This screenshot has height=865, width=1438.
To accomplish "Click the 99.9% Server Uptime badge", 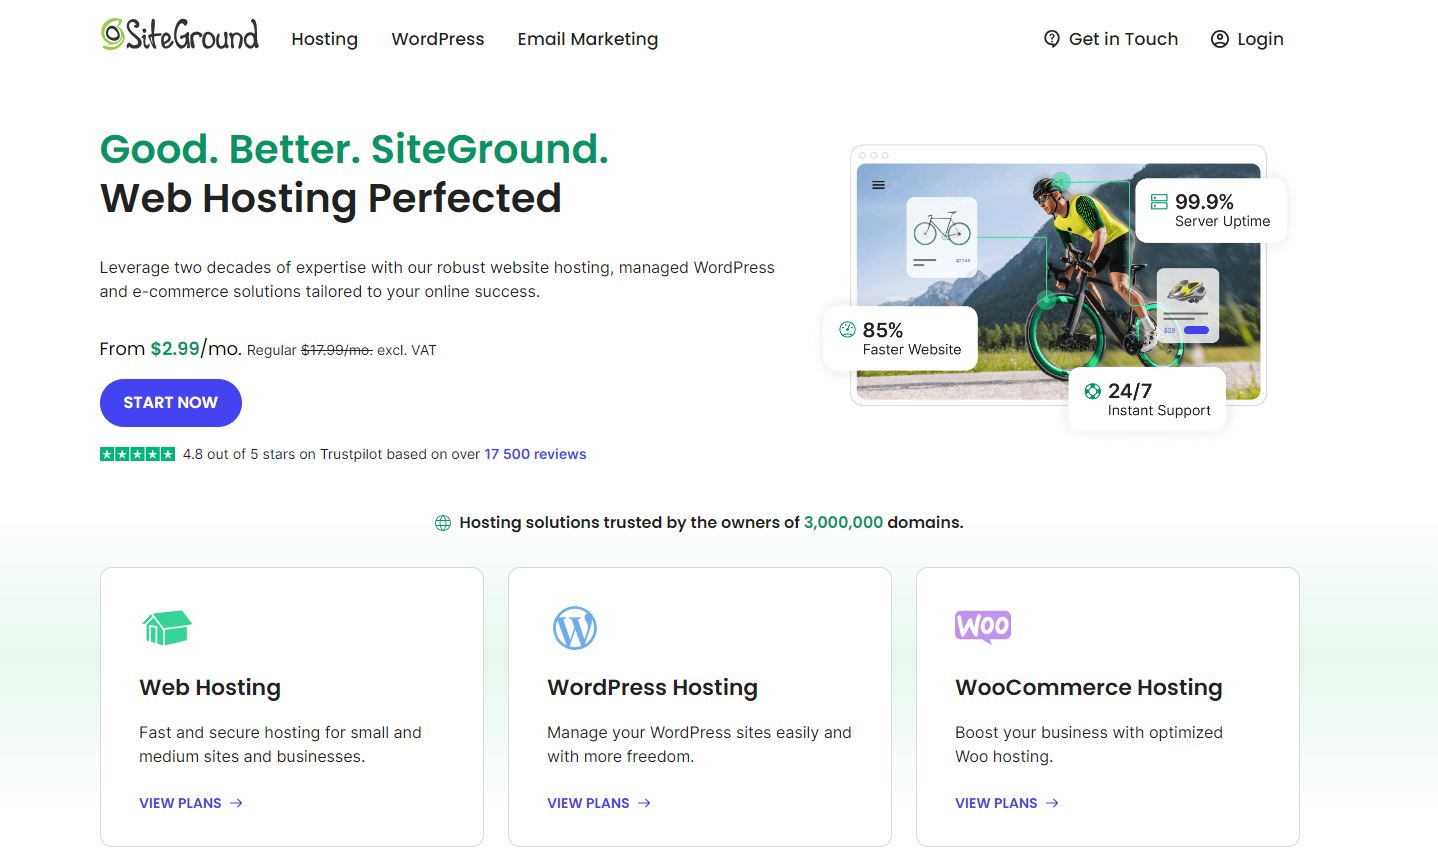I will click(1210, 210).
